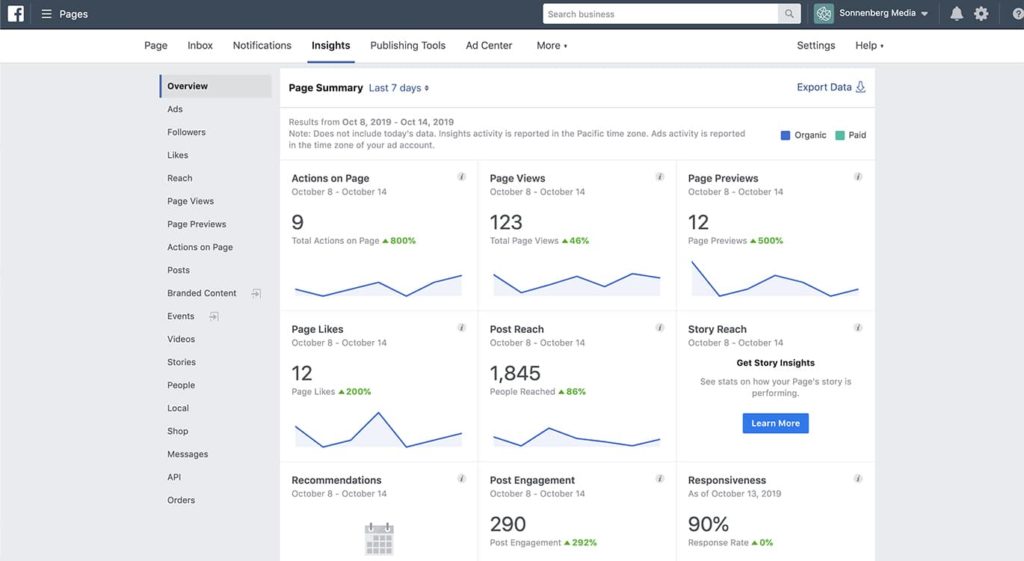Screen dimensions: 1024x561
Task: Click the 90% Response Rate value
Action: tap(708, 524)
